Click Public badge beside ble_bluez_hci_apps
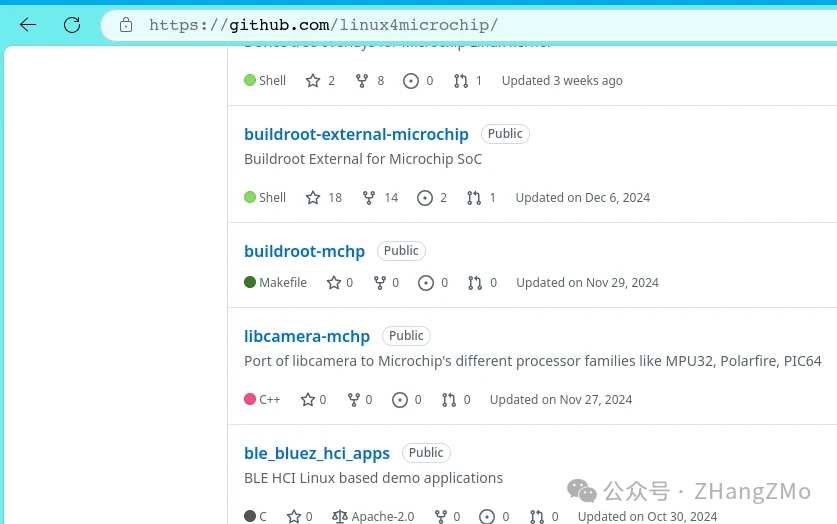The width and height of the screenshot is (837, 524). click(x=426, y=452)
